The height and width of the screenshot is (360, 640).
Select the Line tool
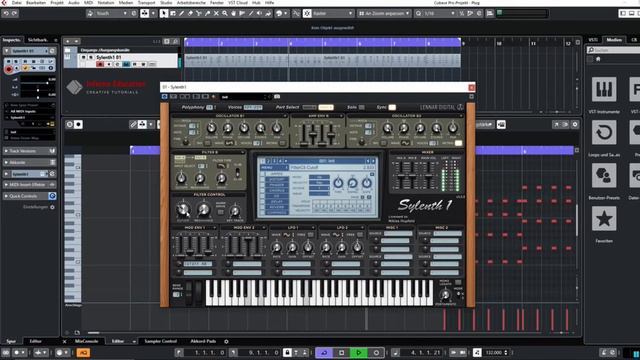[x=251, y=13]
